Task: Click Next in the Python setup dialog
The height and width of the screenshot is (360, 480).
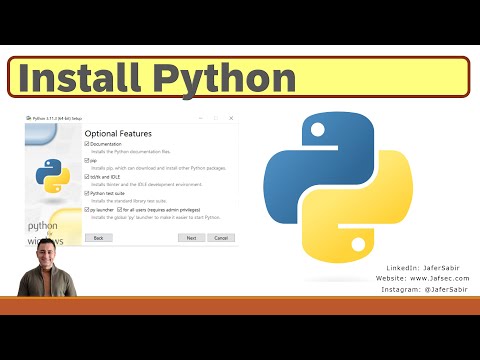Action: coord(191,238)
